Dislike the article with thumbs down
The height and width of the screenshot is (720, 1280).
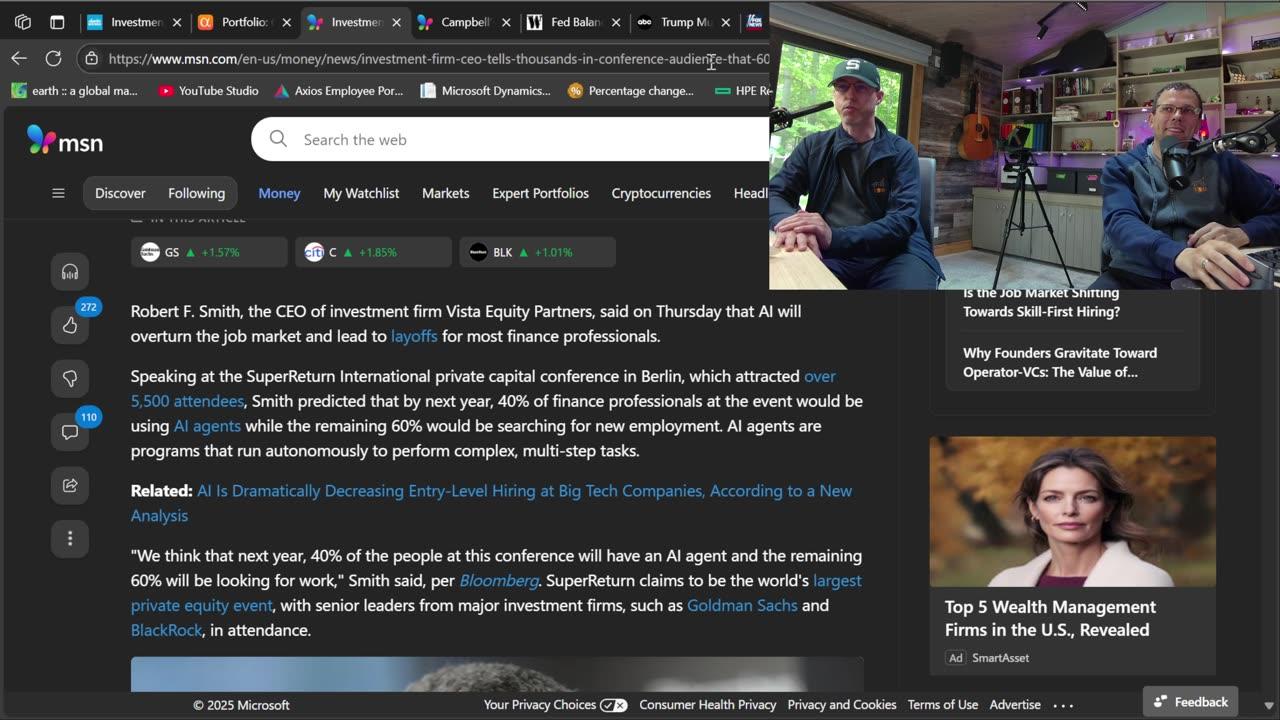pos(70,378)
